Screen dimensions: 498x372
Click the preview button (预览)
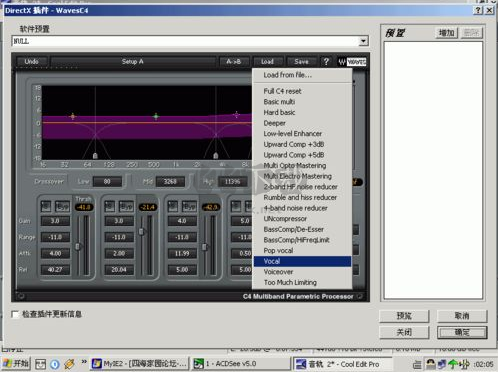[404, 316]
